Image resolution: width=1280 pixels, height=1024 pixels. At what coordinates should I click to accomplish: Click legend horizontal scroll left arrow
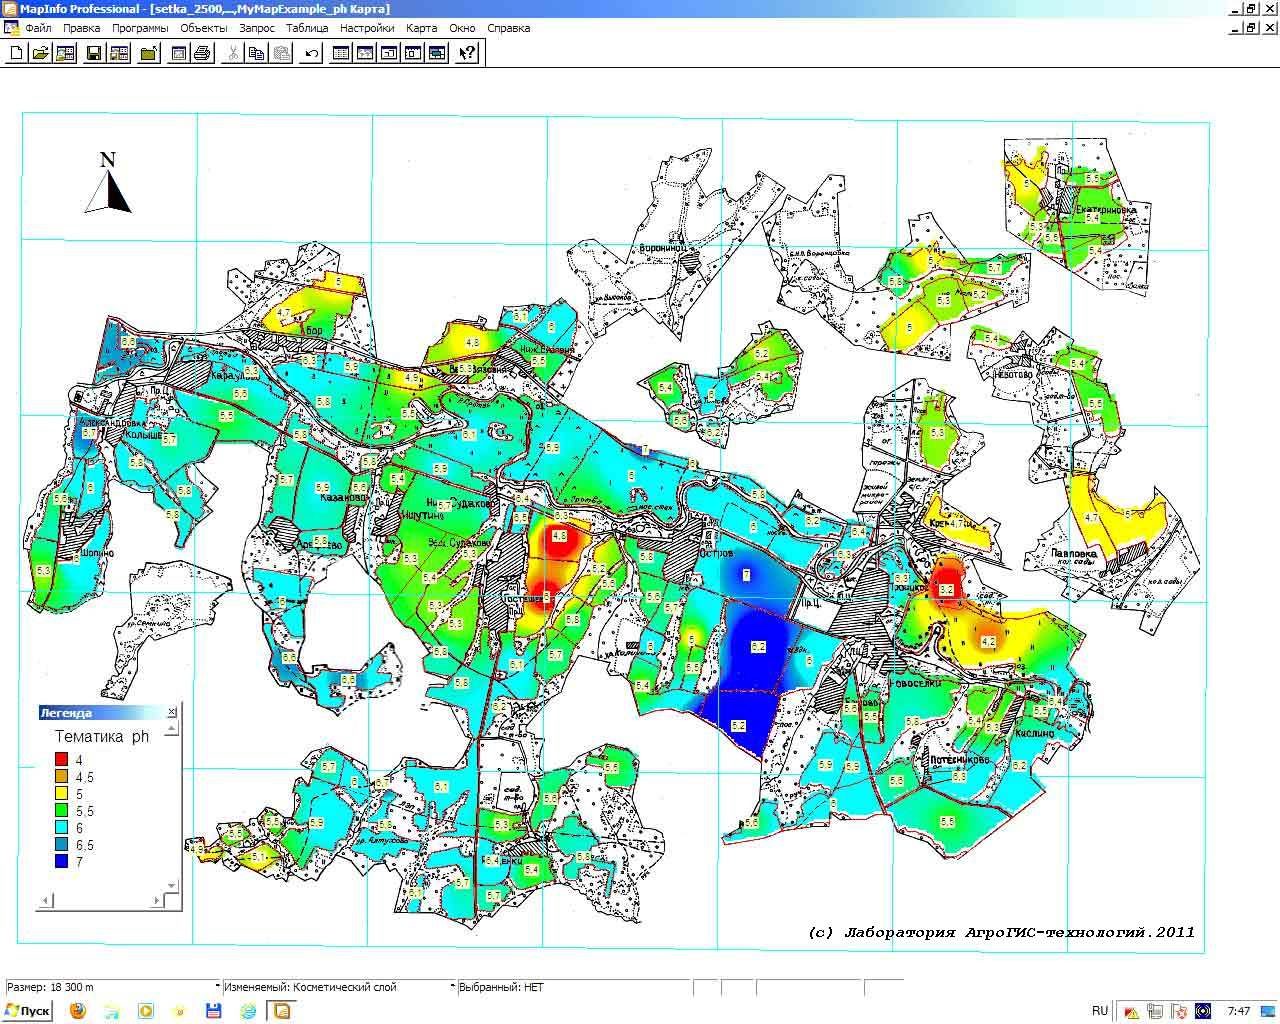(45, 901)
